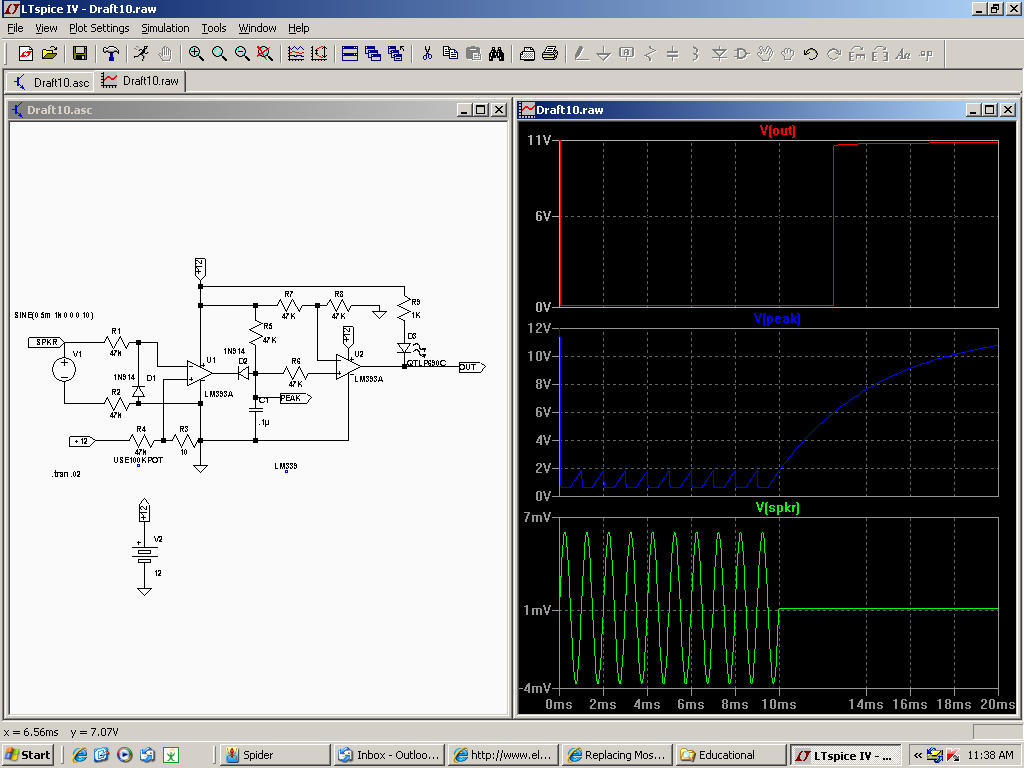This screenshot has height=768, width=1024.
Task: Switch to the Draft10.asc tab
Action: pos(51,82)
